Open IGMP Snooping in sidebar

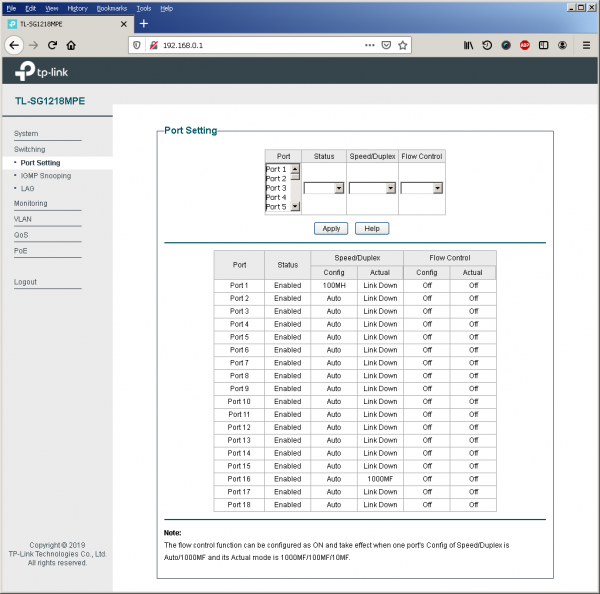pyautogui.click(x=45, y=175)
